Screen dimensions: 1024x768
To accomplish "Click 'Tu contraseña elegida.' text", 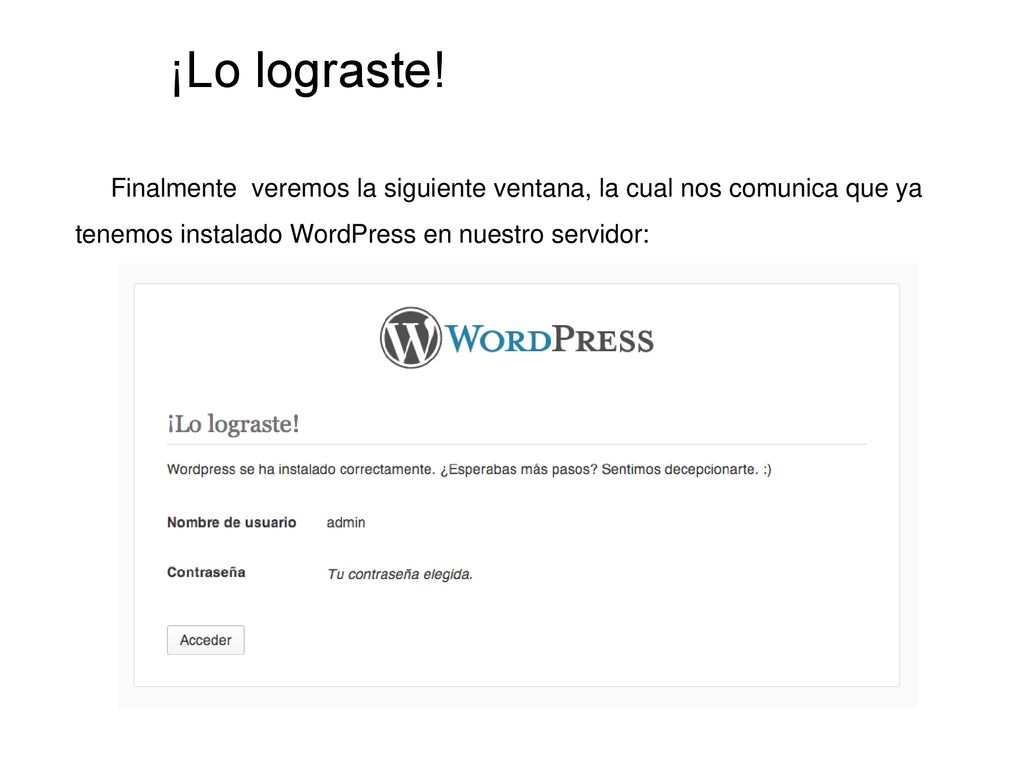I will (400, 574).
